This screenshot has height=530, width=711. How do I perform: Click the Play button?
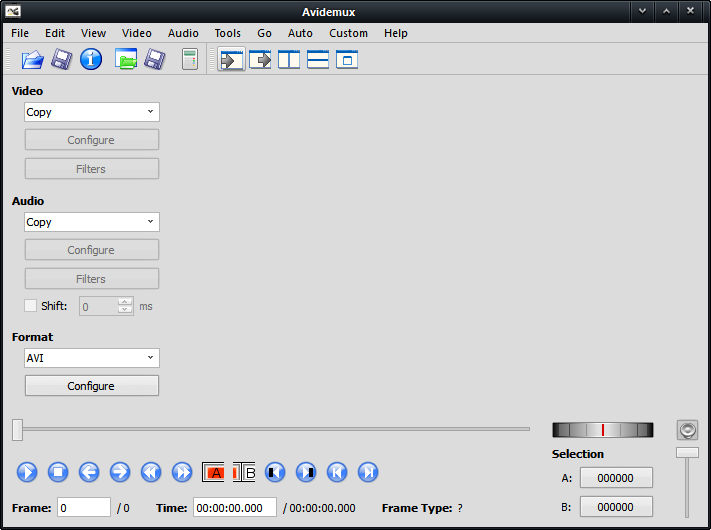(27, 472)
